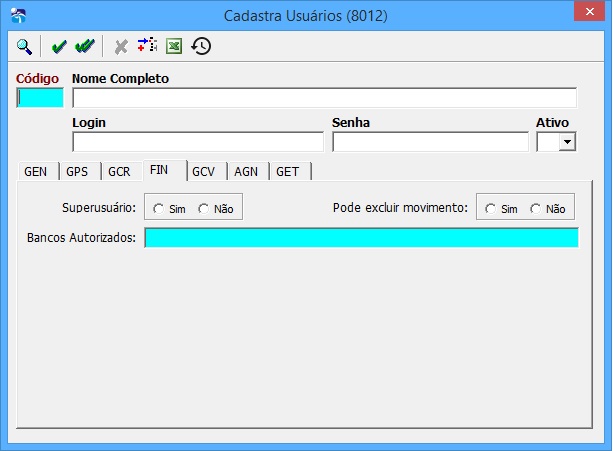Open the Ativo dropdown
Screen dimensions: 613x451
pos(567,142)
